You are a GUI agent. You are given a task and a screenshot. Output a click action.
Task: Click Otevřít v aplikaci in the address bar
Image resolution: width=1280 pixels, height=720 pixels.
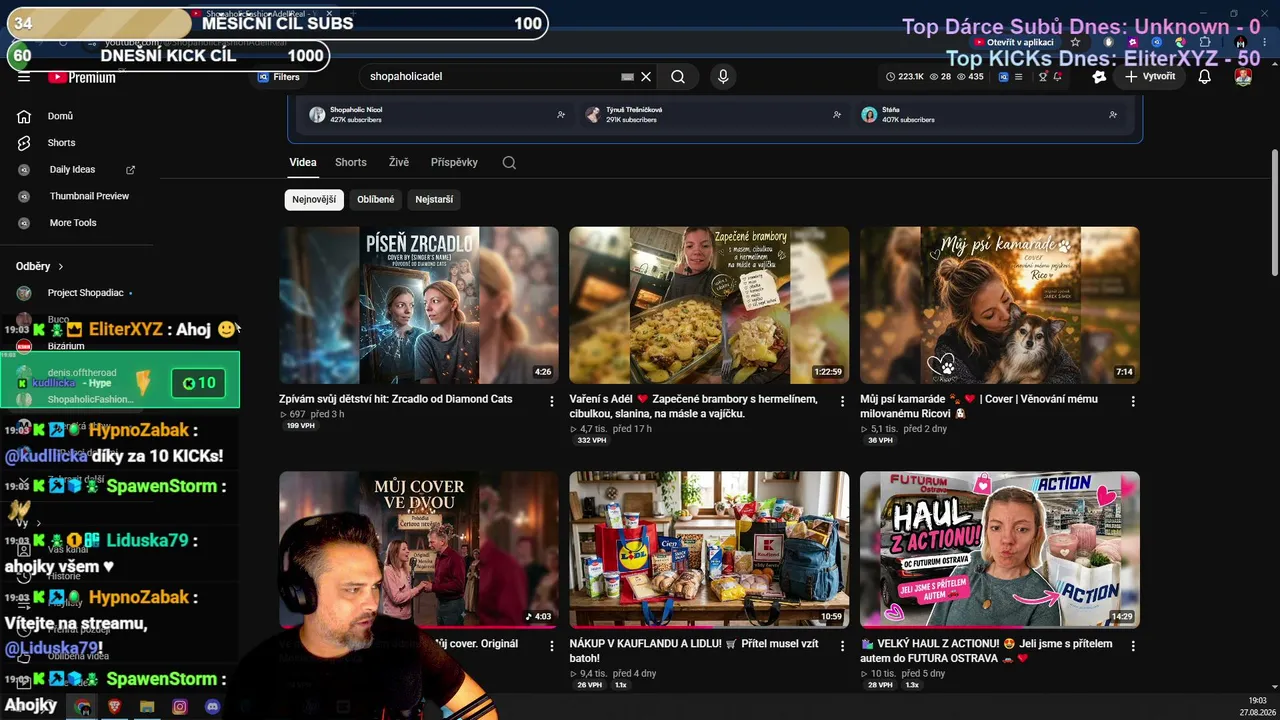(x=1015, y=42)
